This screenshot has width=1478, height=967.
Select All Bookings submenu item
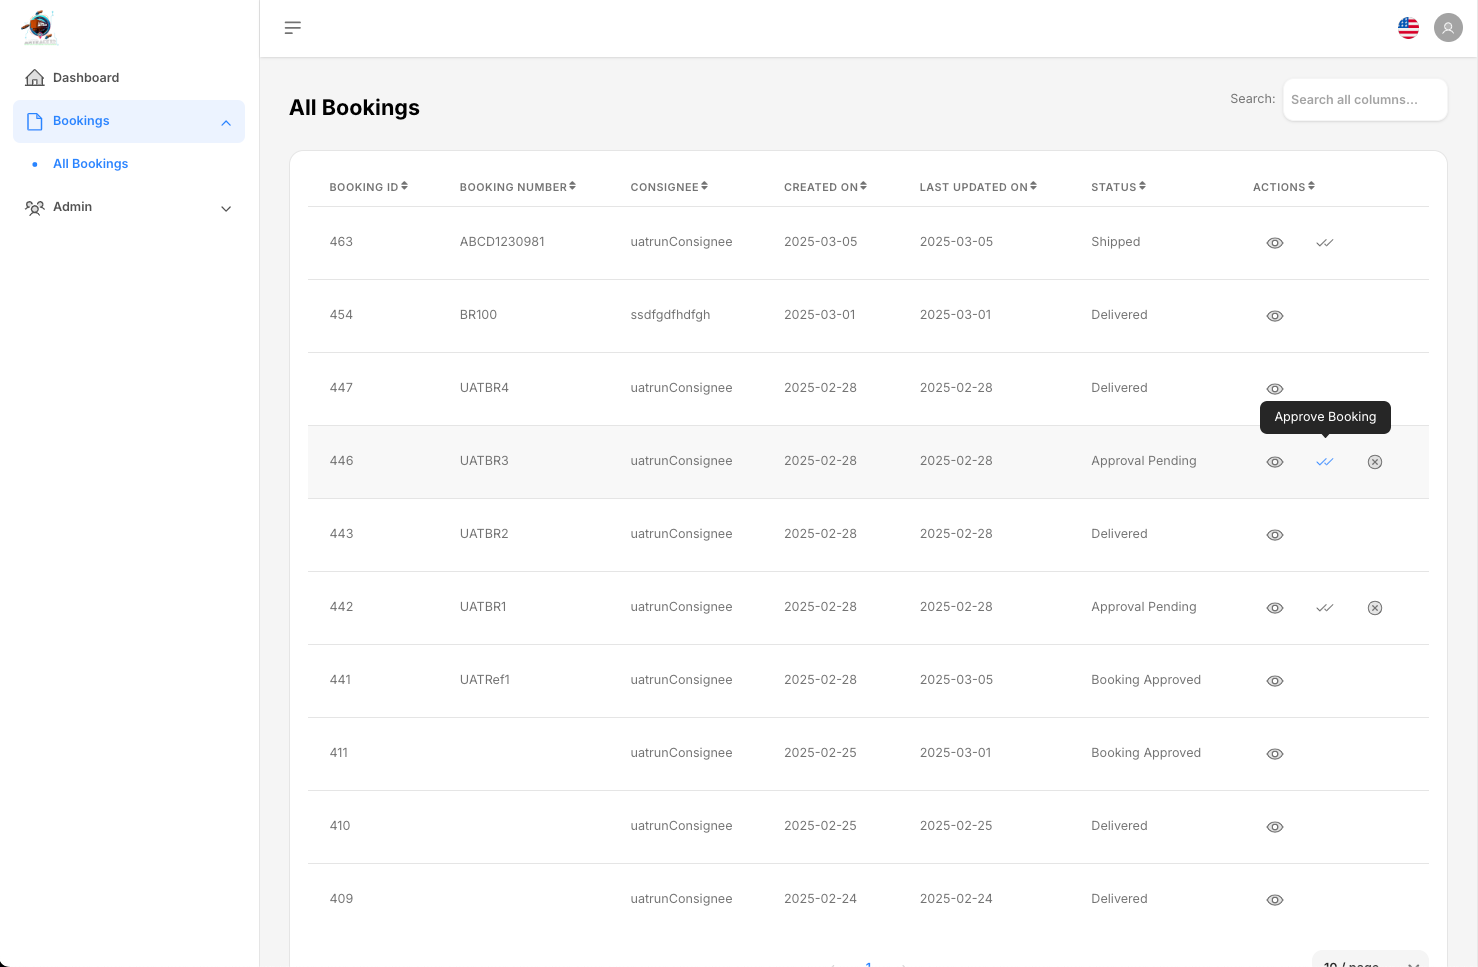90,164
